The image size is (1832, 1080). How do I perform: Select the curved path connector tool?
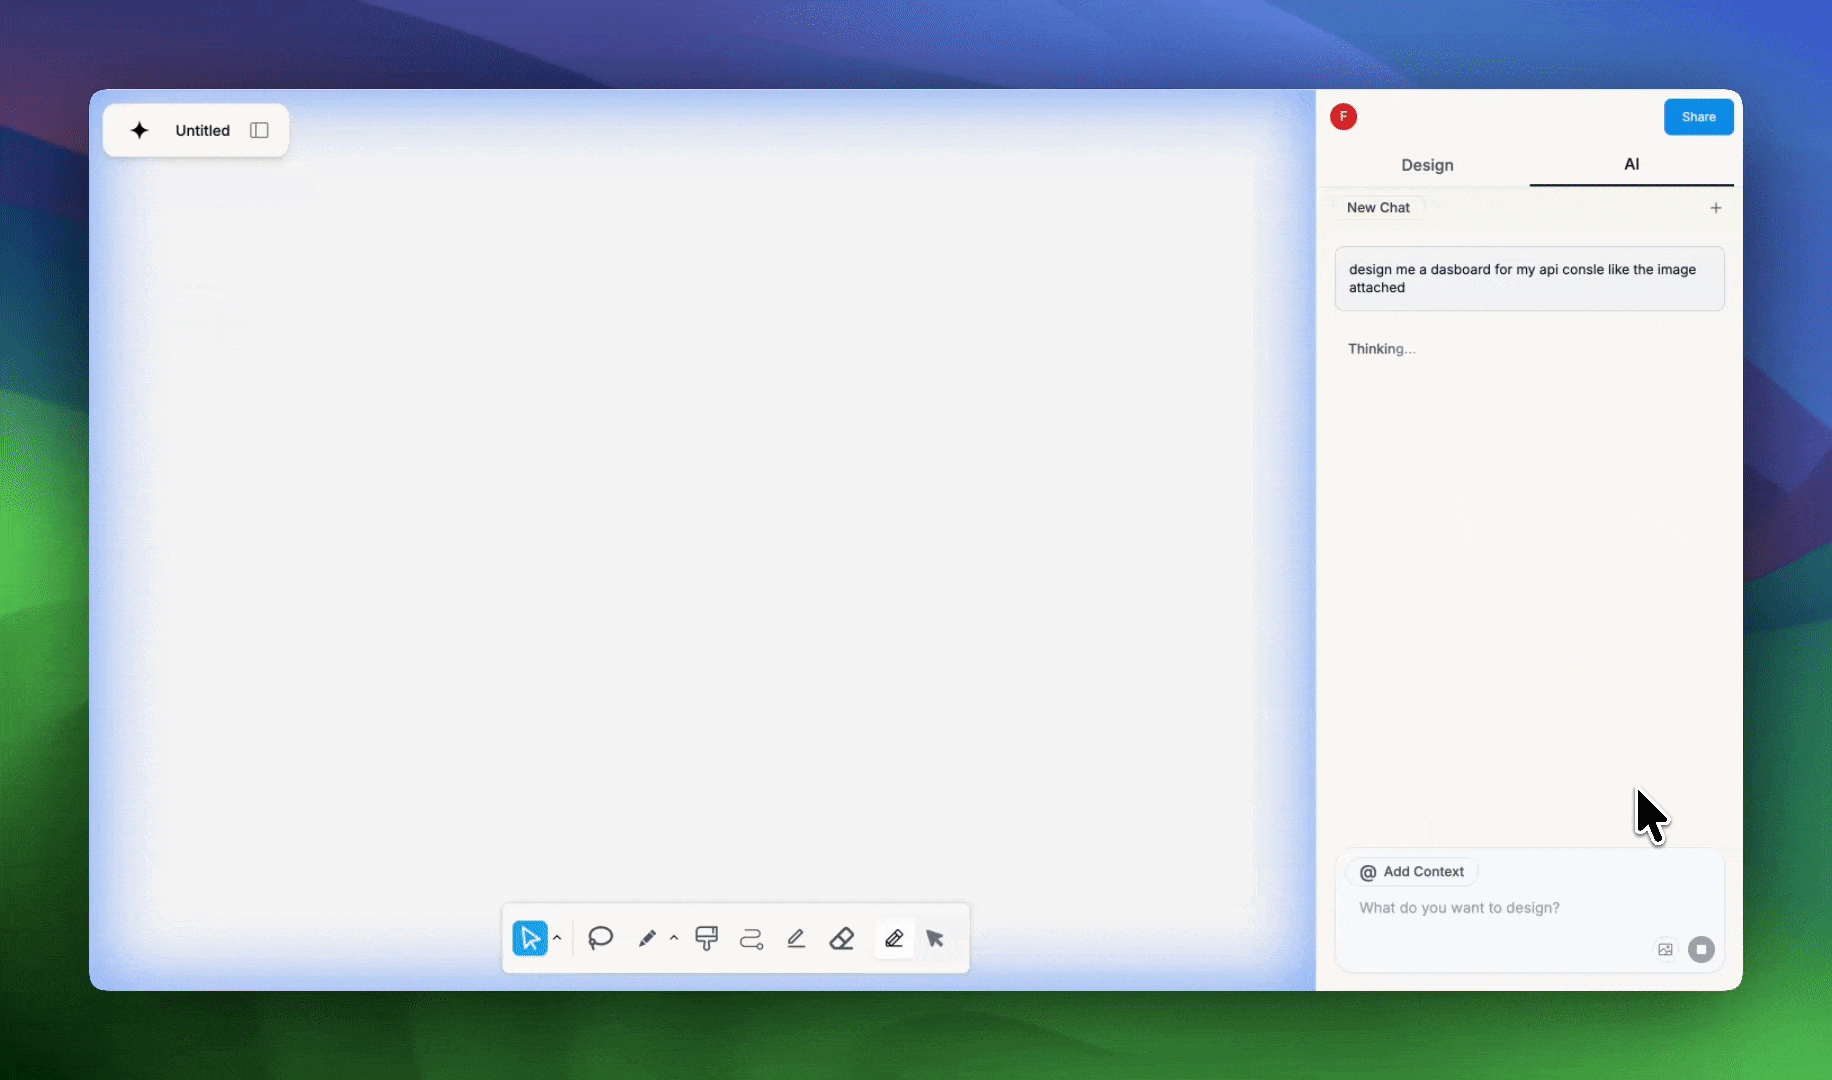(x=751, y=938)
